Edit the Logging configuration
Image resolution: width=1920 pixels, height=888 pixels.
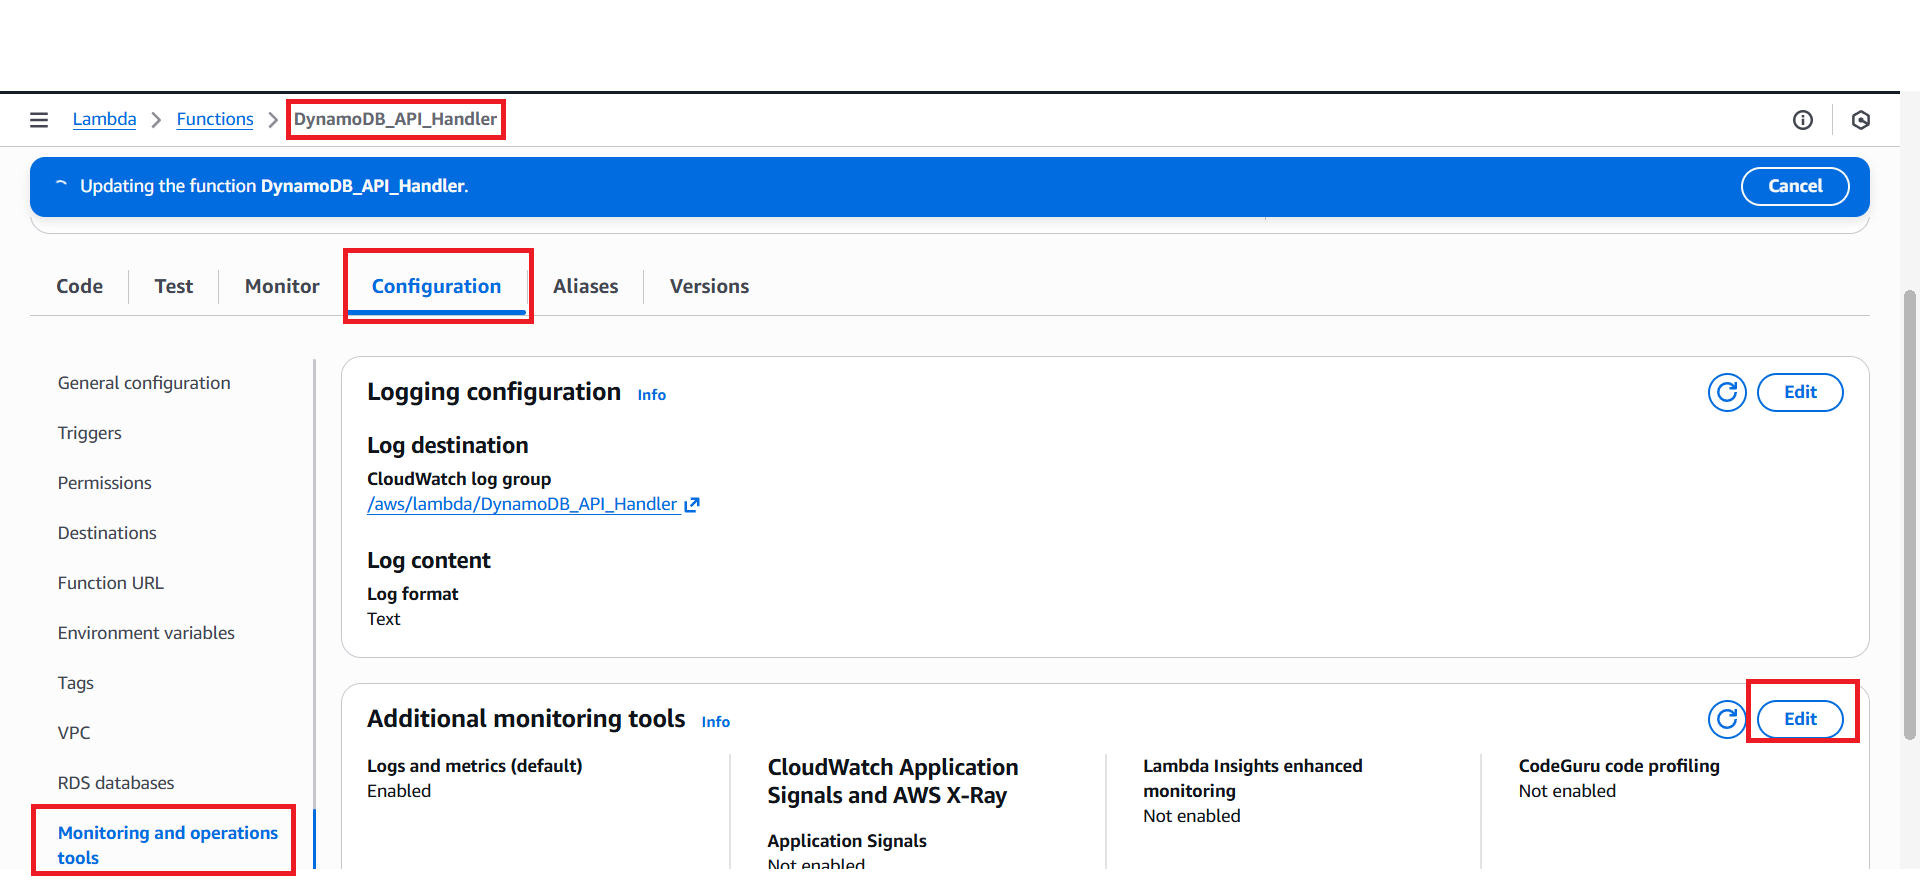click(1799, 393)
